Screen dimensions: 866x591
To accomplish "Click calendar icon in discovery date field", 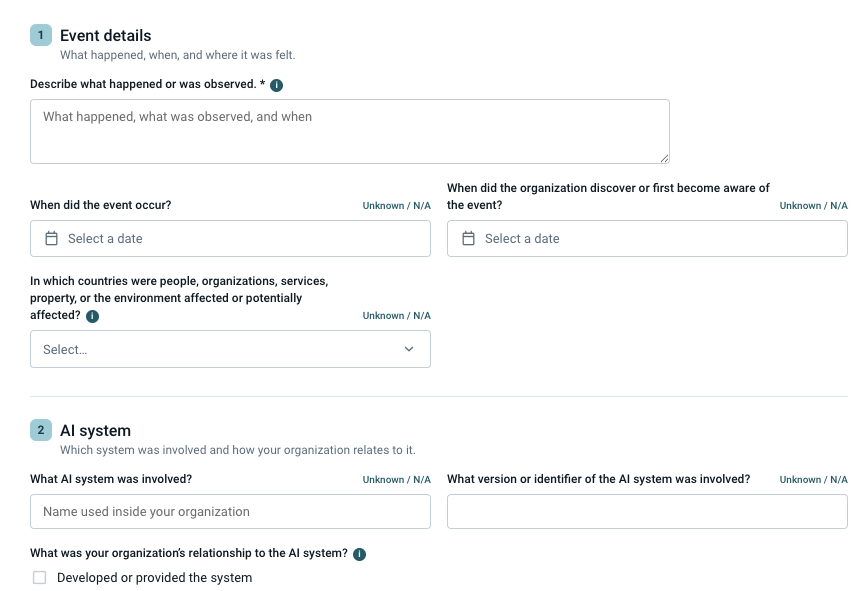I will 468,239.
